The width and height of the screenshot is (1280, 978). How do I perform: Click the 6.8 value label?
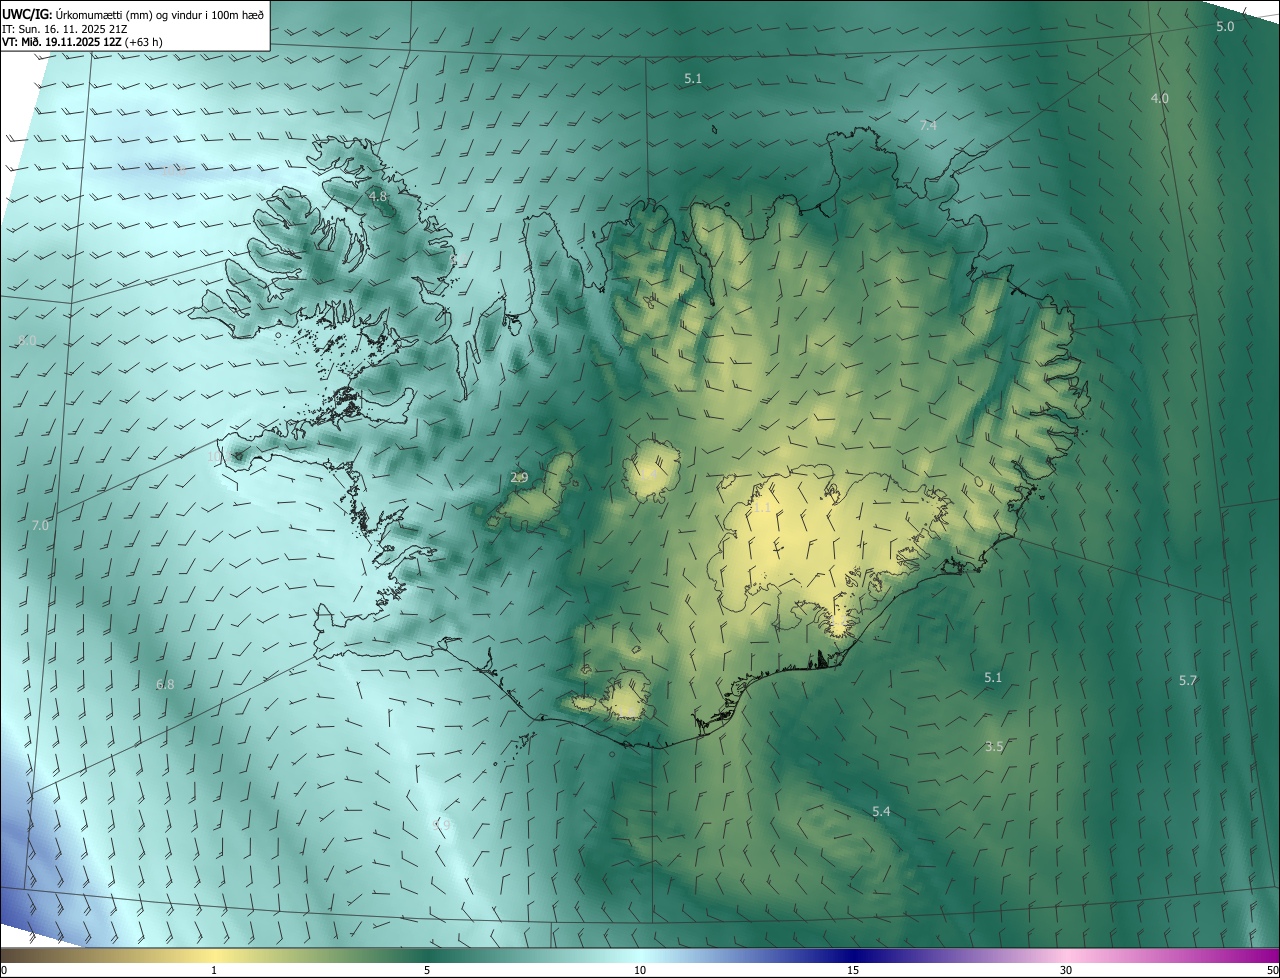(x=165, y=685)
